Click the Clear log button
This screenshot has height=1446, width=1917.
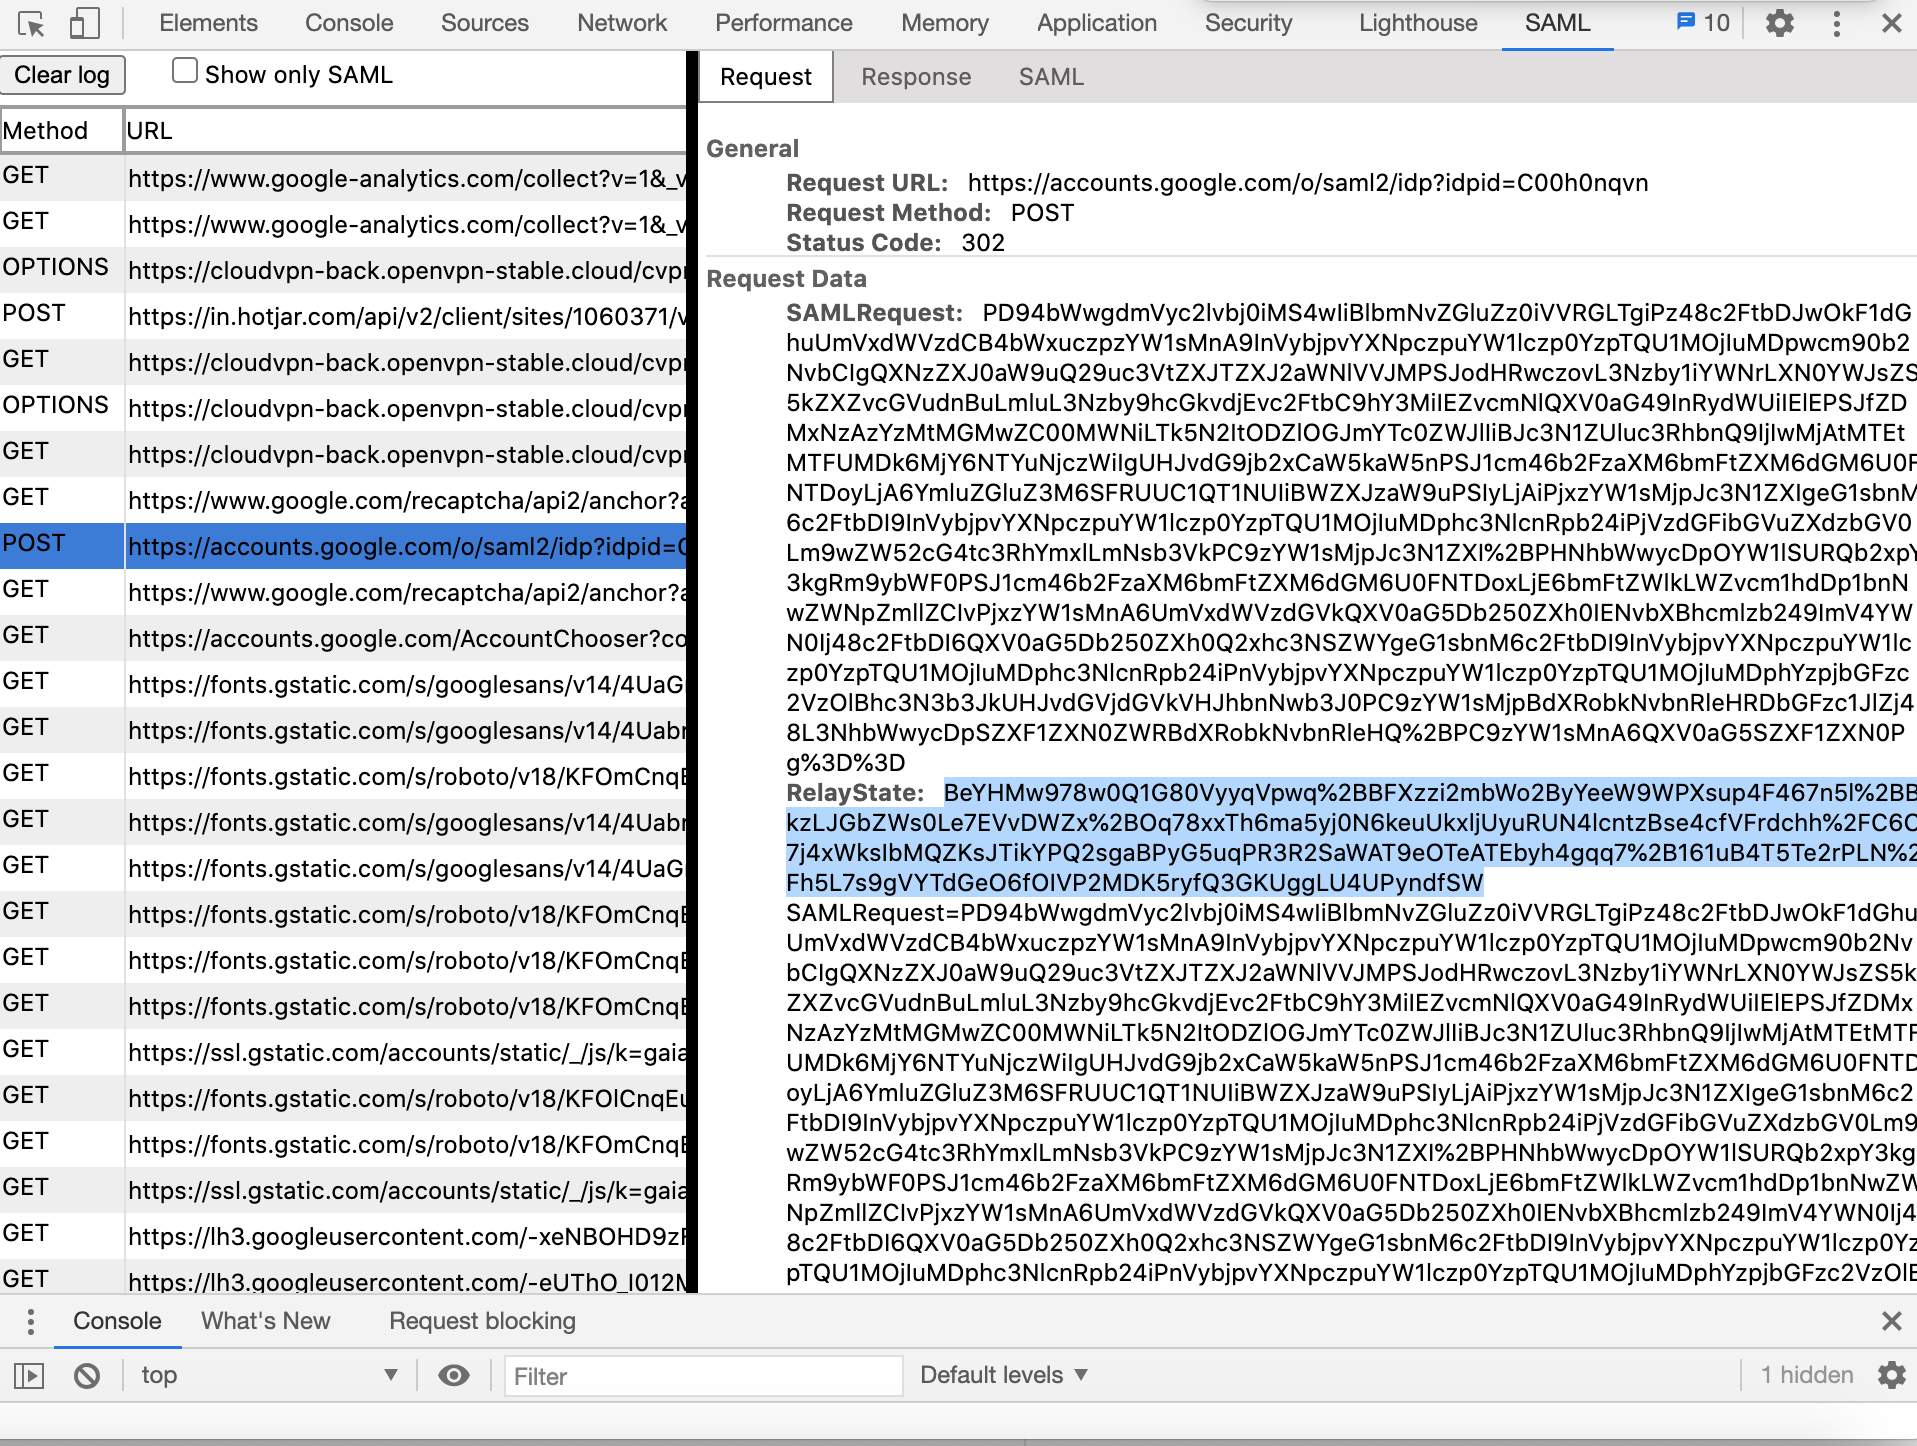pos(62,75)
